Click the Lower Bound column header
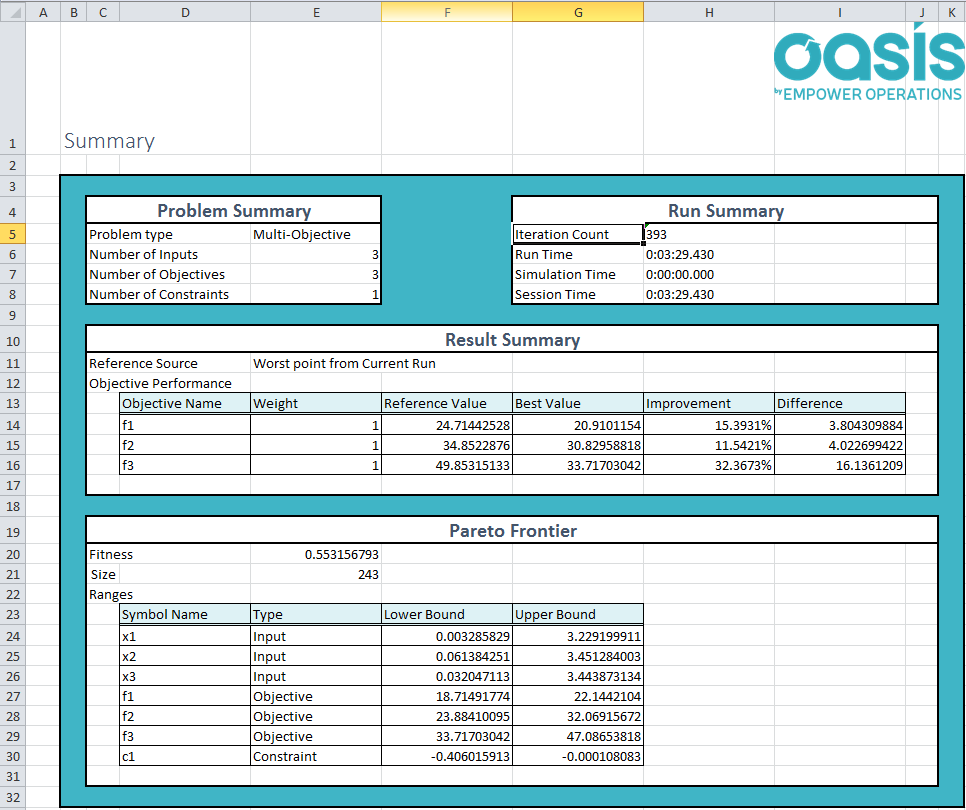Screen dimensions: 966x810 (x=447, y=614)
